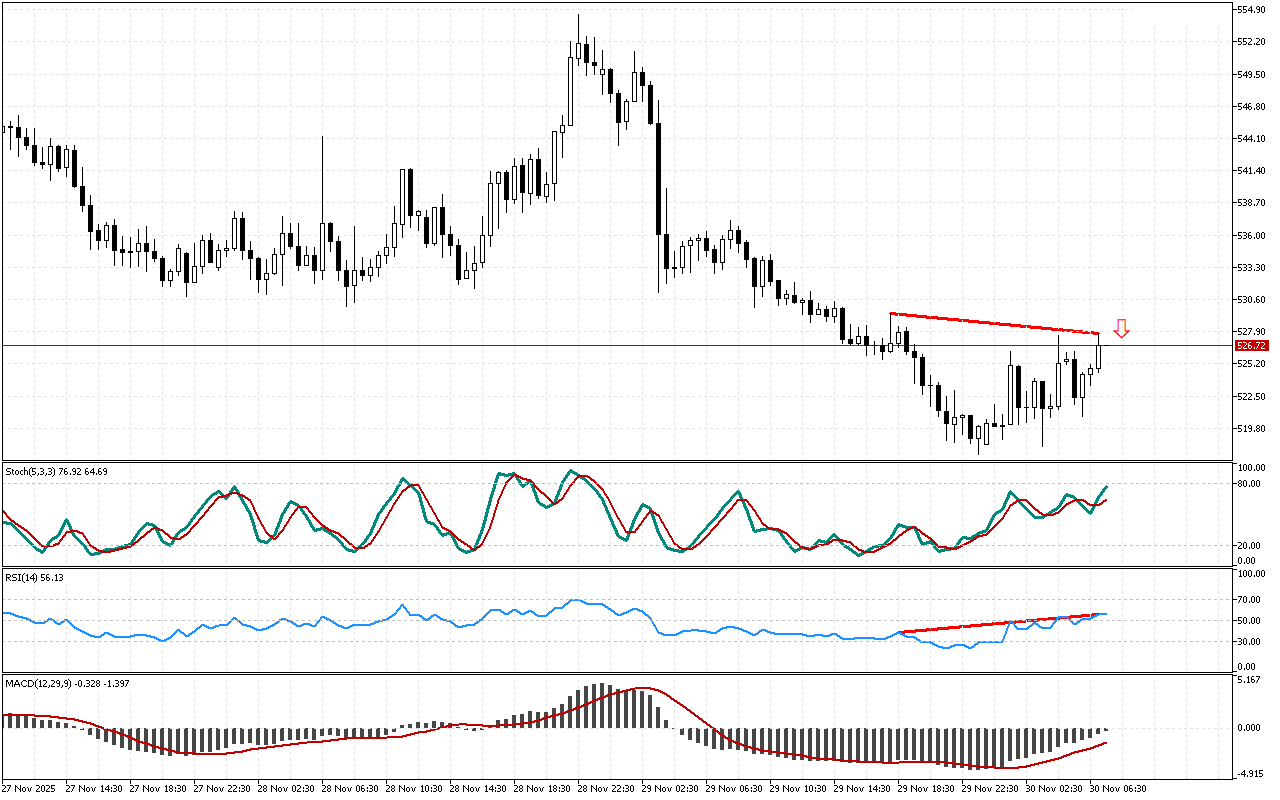1280x800 pixels.
Task: Click the red down arrow signal marker
Action: point(1122,328)
